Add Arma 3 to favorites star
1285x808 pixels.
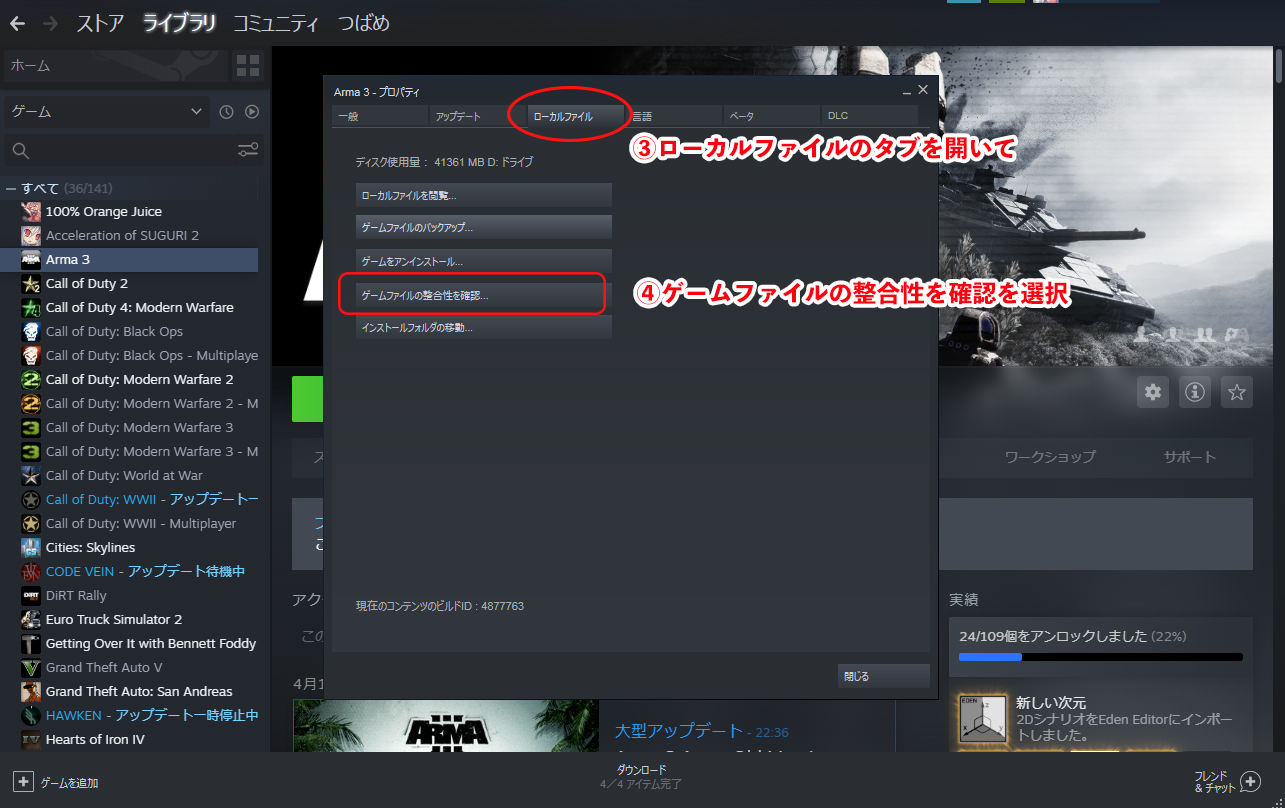point(1237,392)
